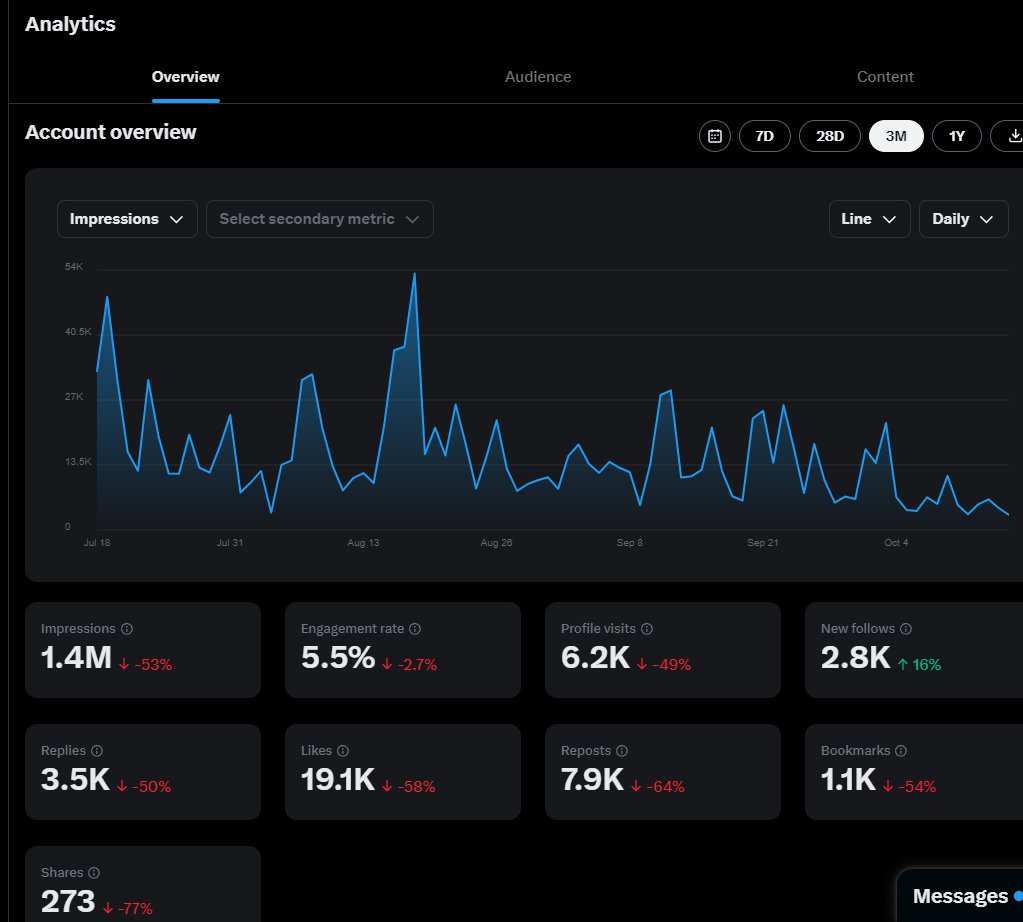1023x922 pixels.
Task: Open the custom date range calendar icon
Action: pyautogui.click(x=714, y=136)
